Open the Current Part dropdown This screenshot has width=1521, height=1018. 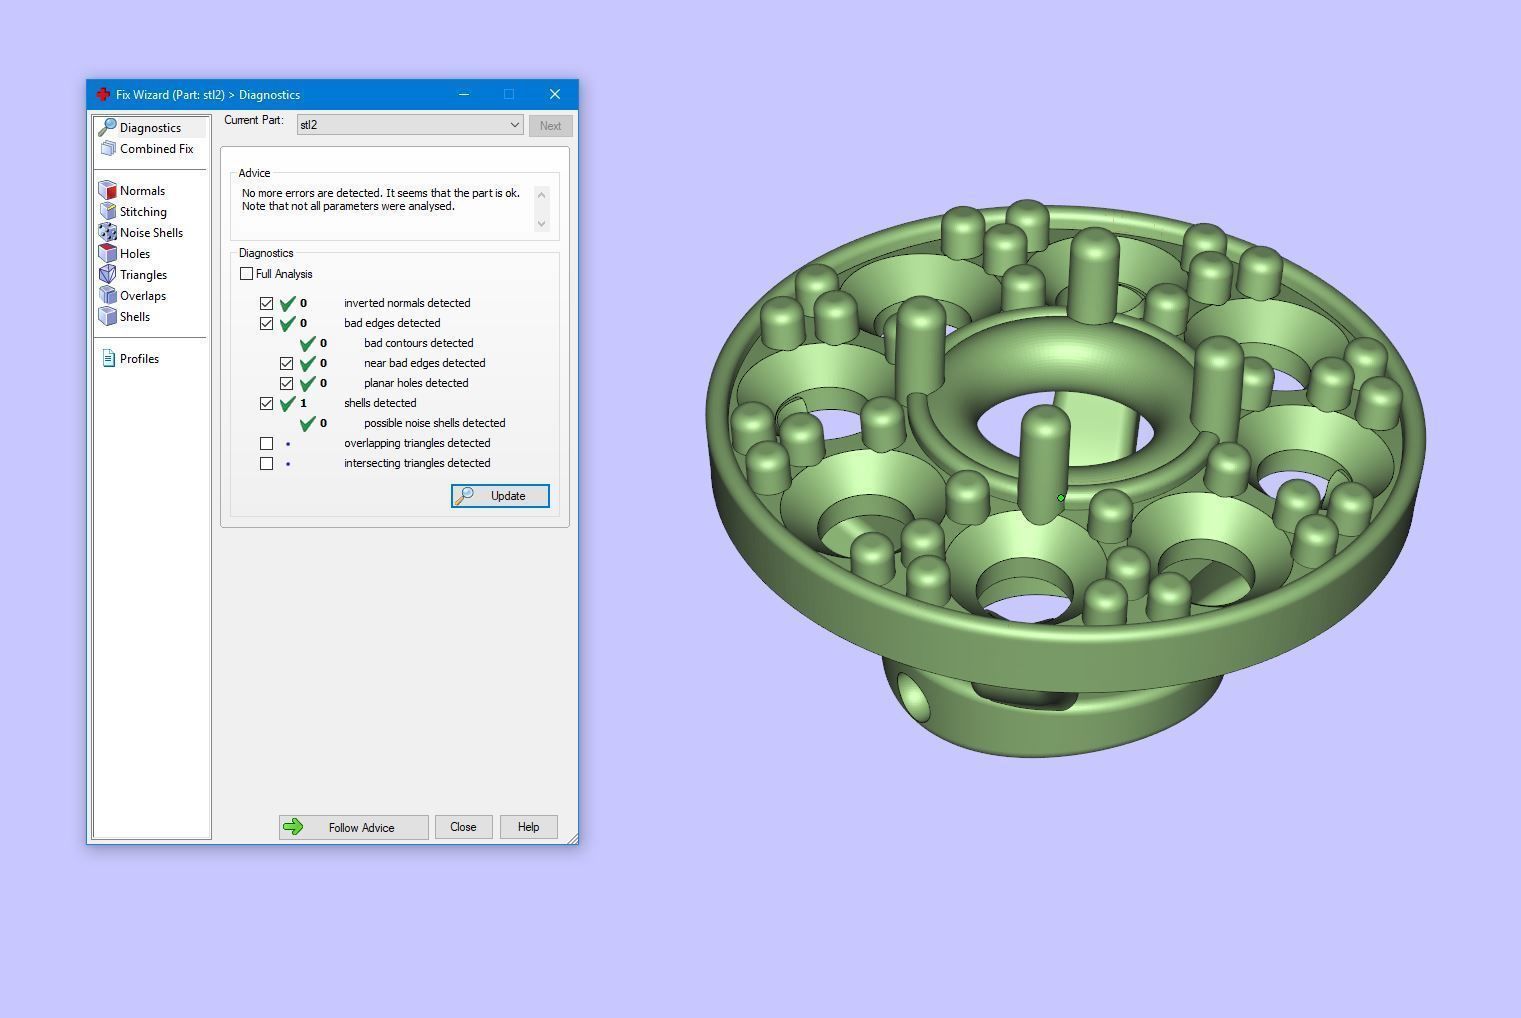[410, 125]
